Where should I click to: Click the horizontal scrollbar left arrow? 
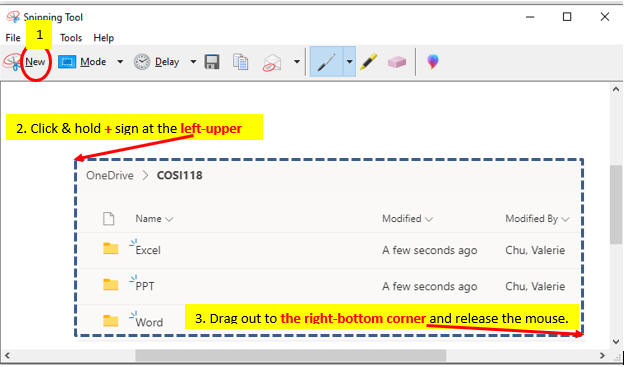point(7,355)
